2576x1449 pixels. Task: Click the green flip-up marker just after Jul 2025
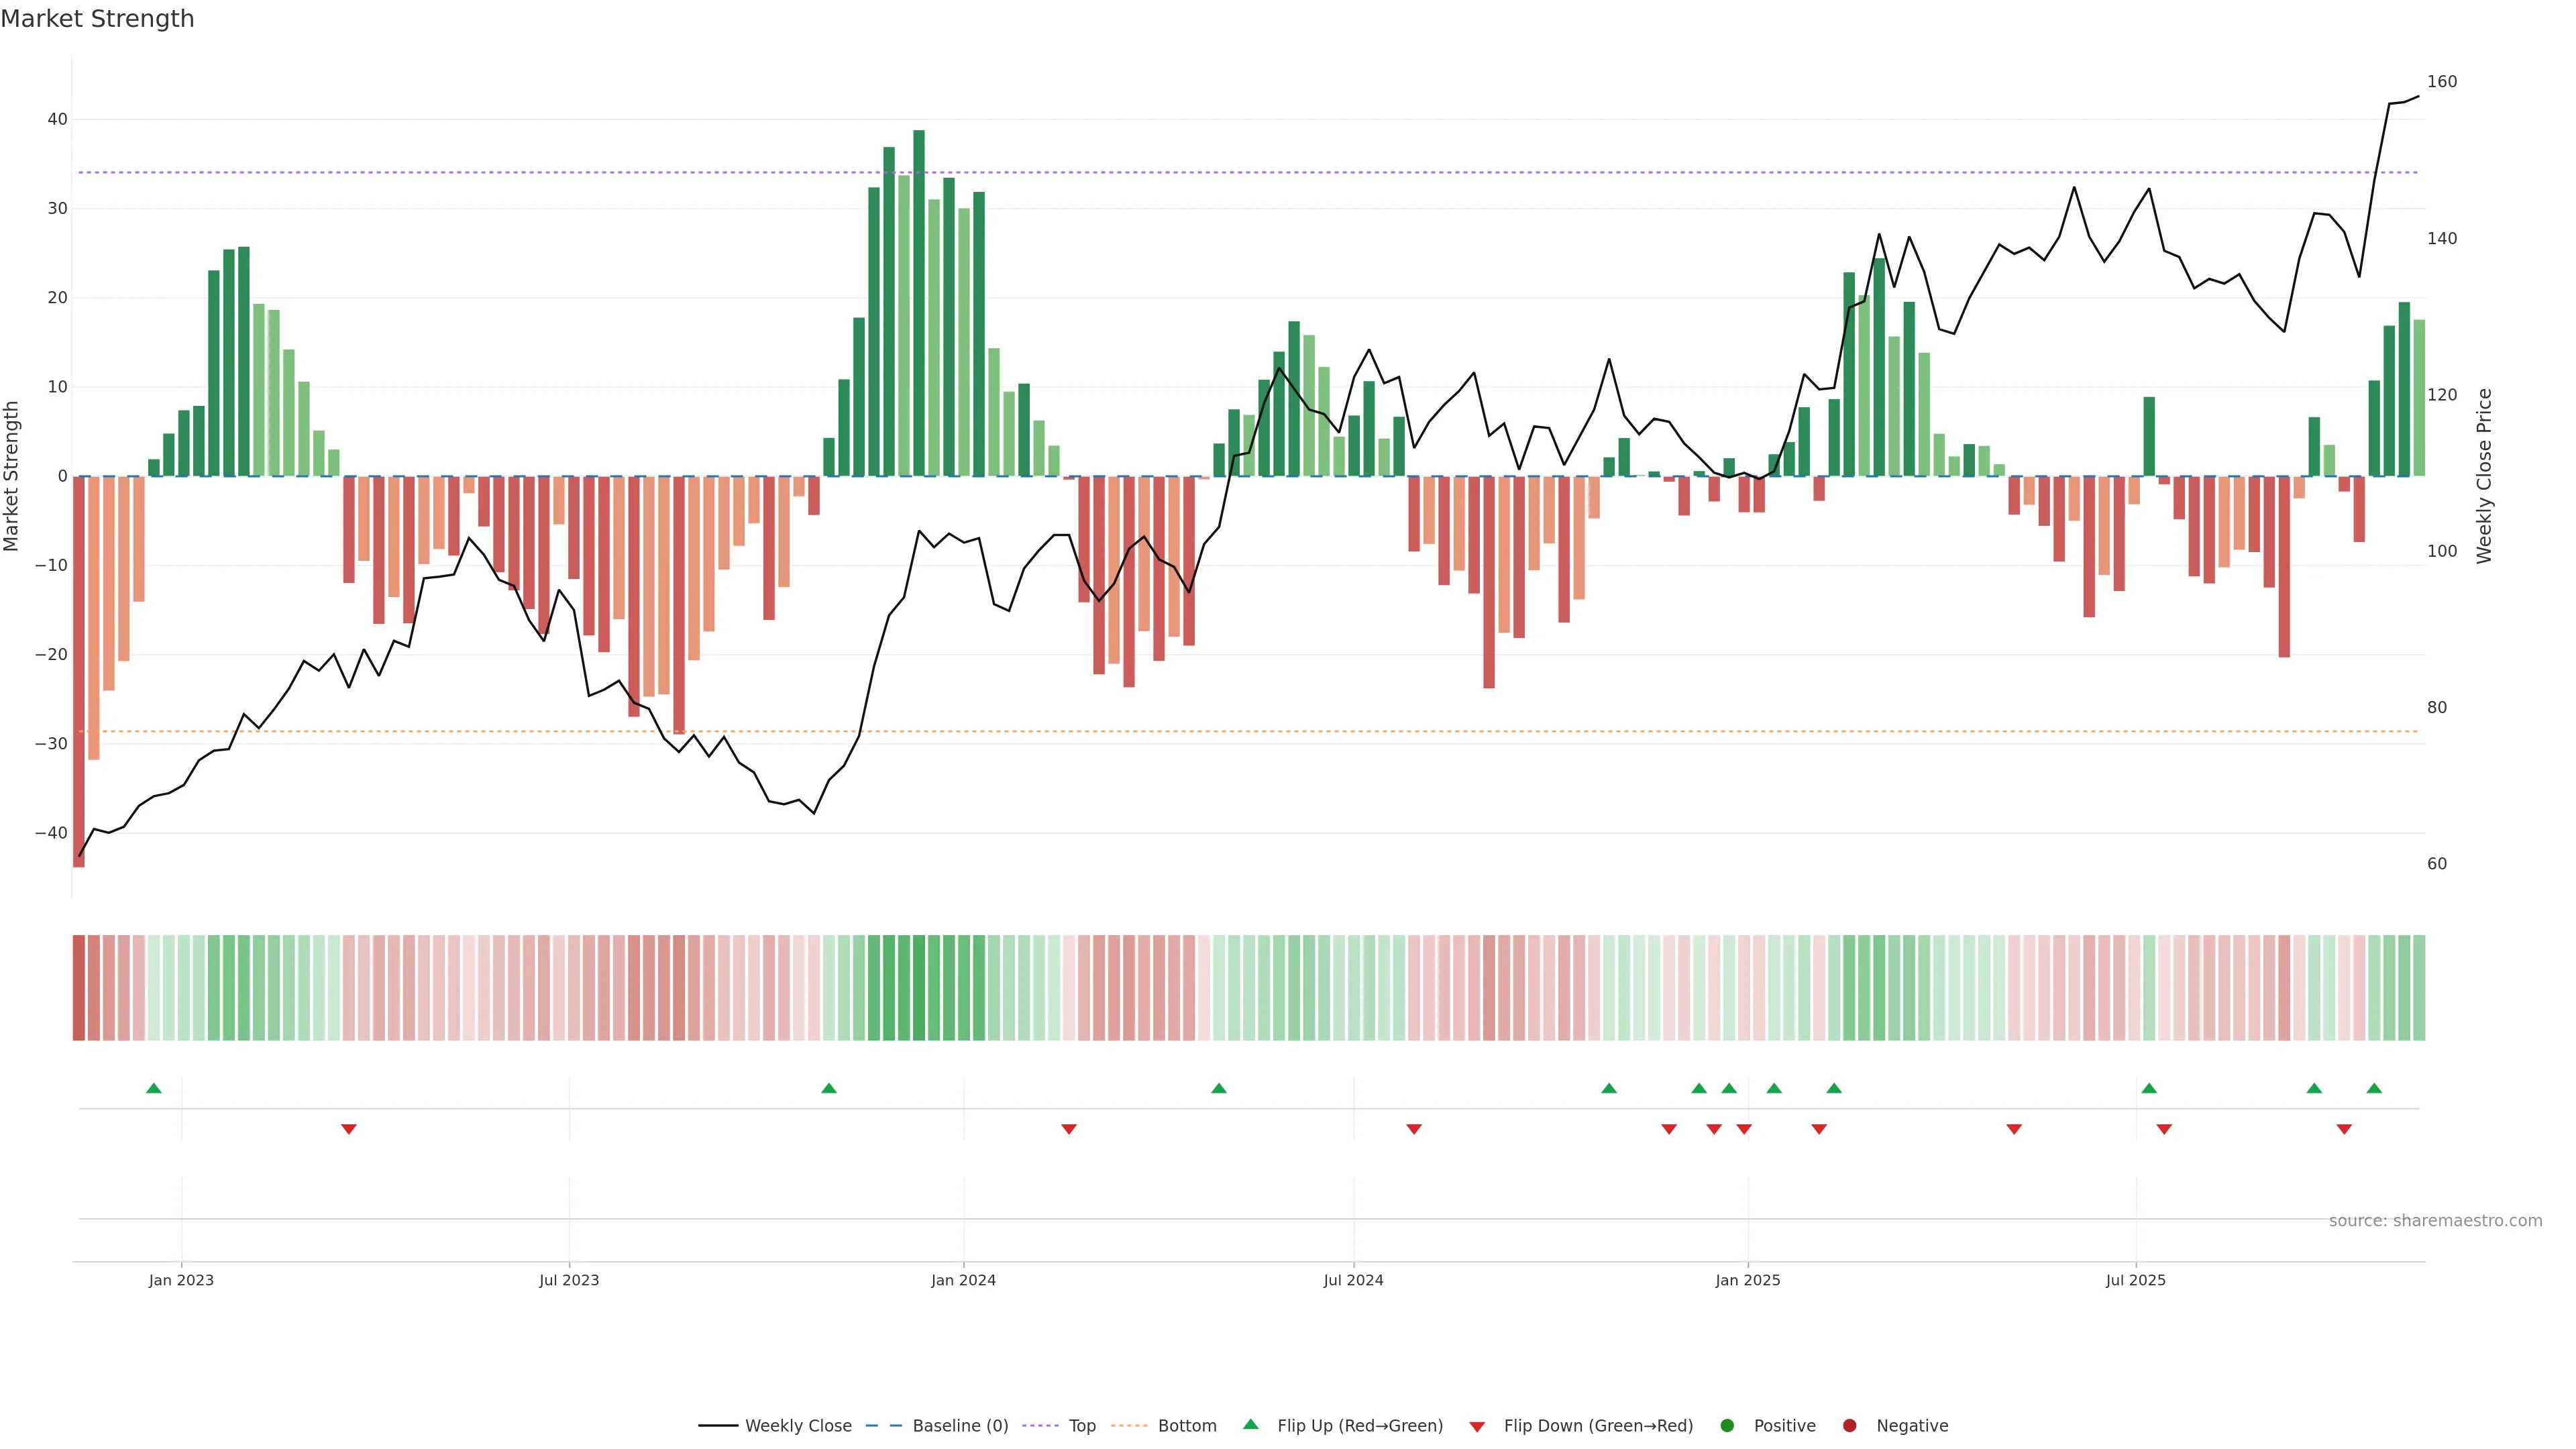point(2149,1088)
